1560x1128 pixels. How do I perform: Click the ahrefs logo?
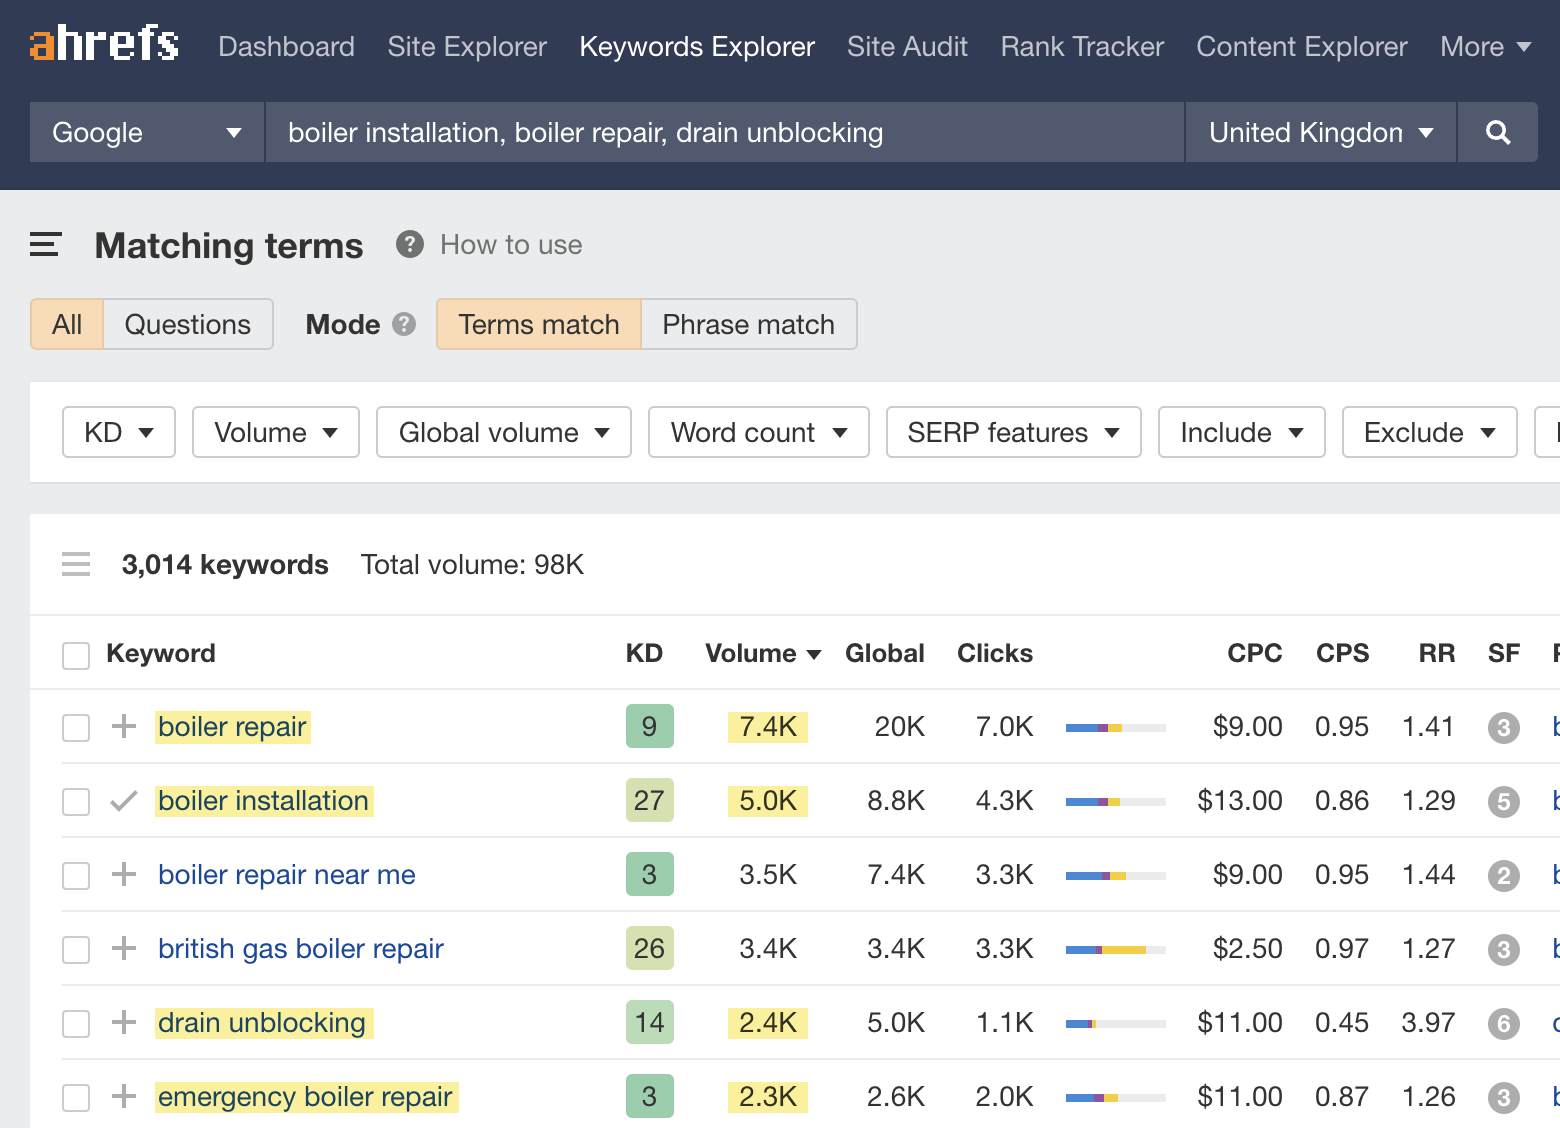pyautogui.click(x=103, y=44)
